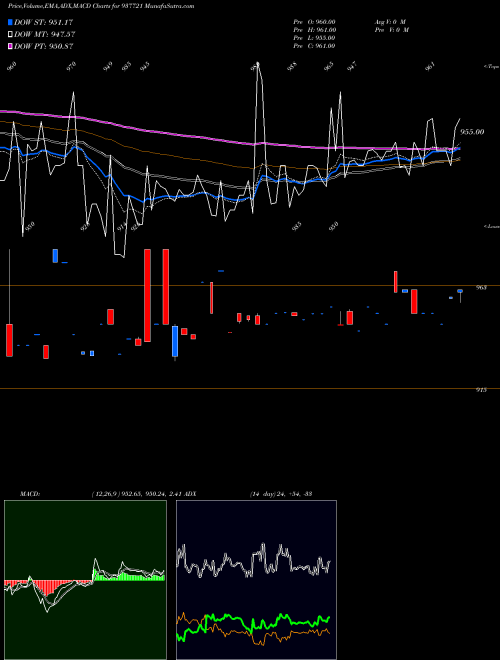This screenshot has width=500, height=660.
Task: Click the ADX '(14 day) 24, +34, -33' values
Action: pyautogui.click(x=281, y=493)
